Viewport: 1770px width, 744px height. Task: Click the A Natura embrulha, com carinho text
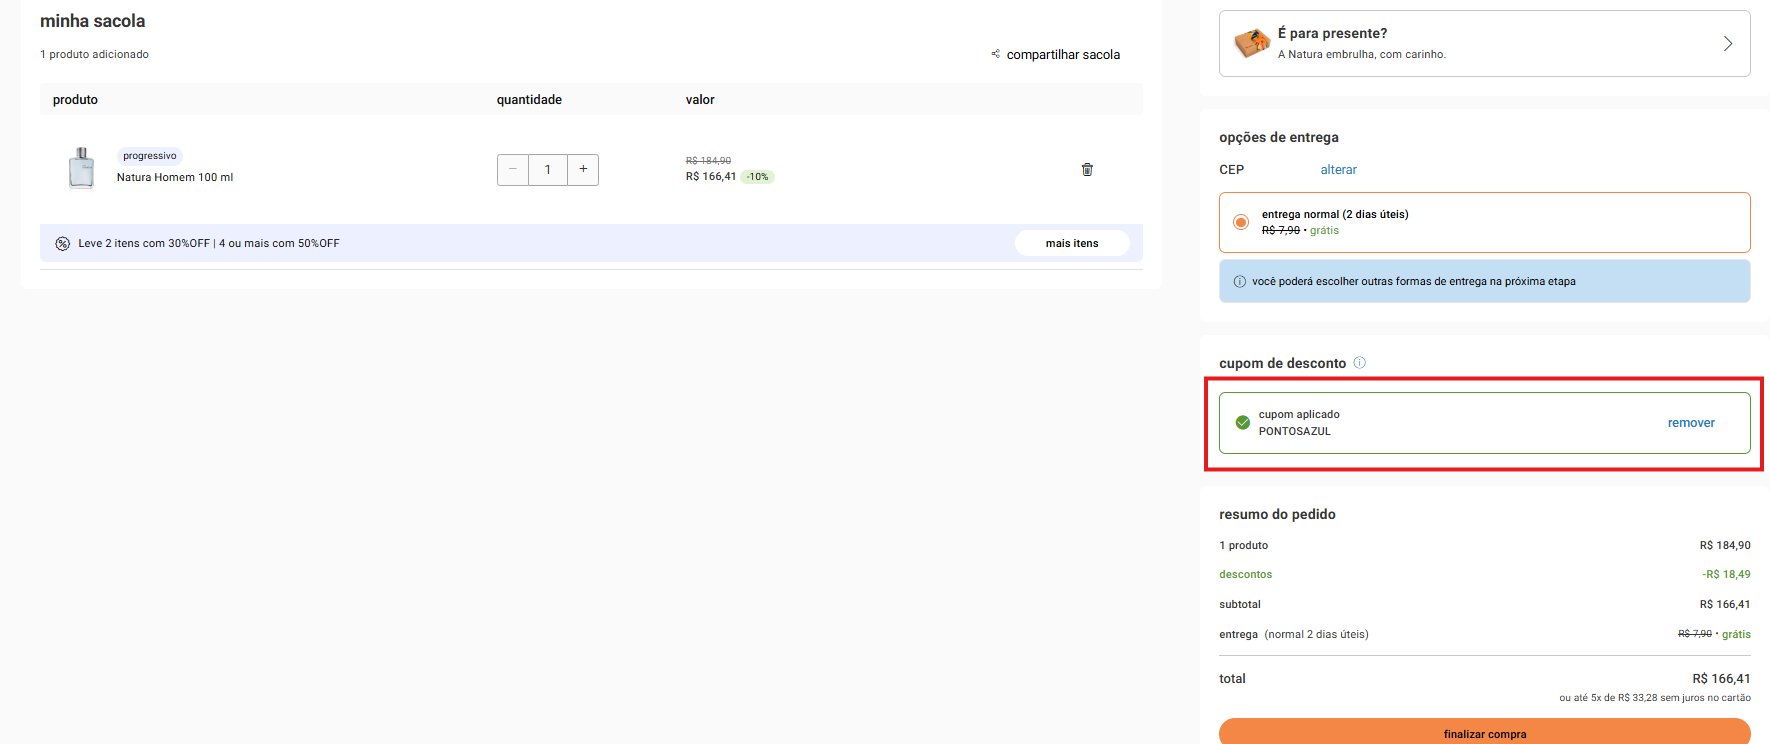pos(1361,54)
